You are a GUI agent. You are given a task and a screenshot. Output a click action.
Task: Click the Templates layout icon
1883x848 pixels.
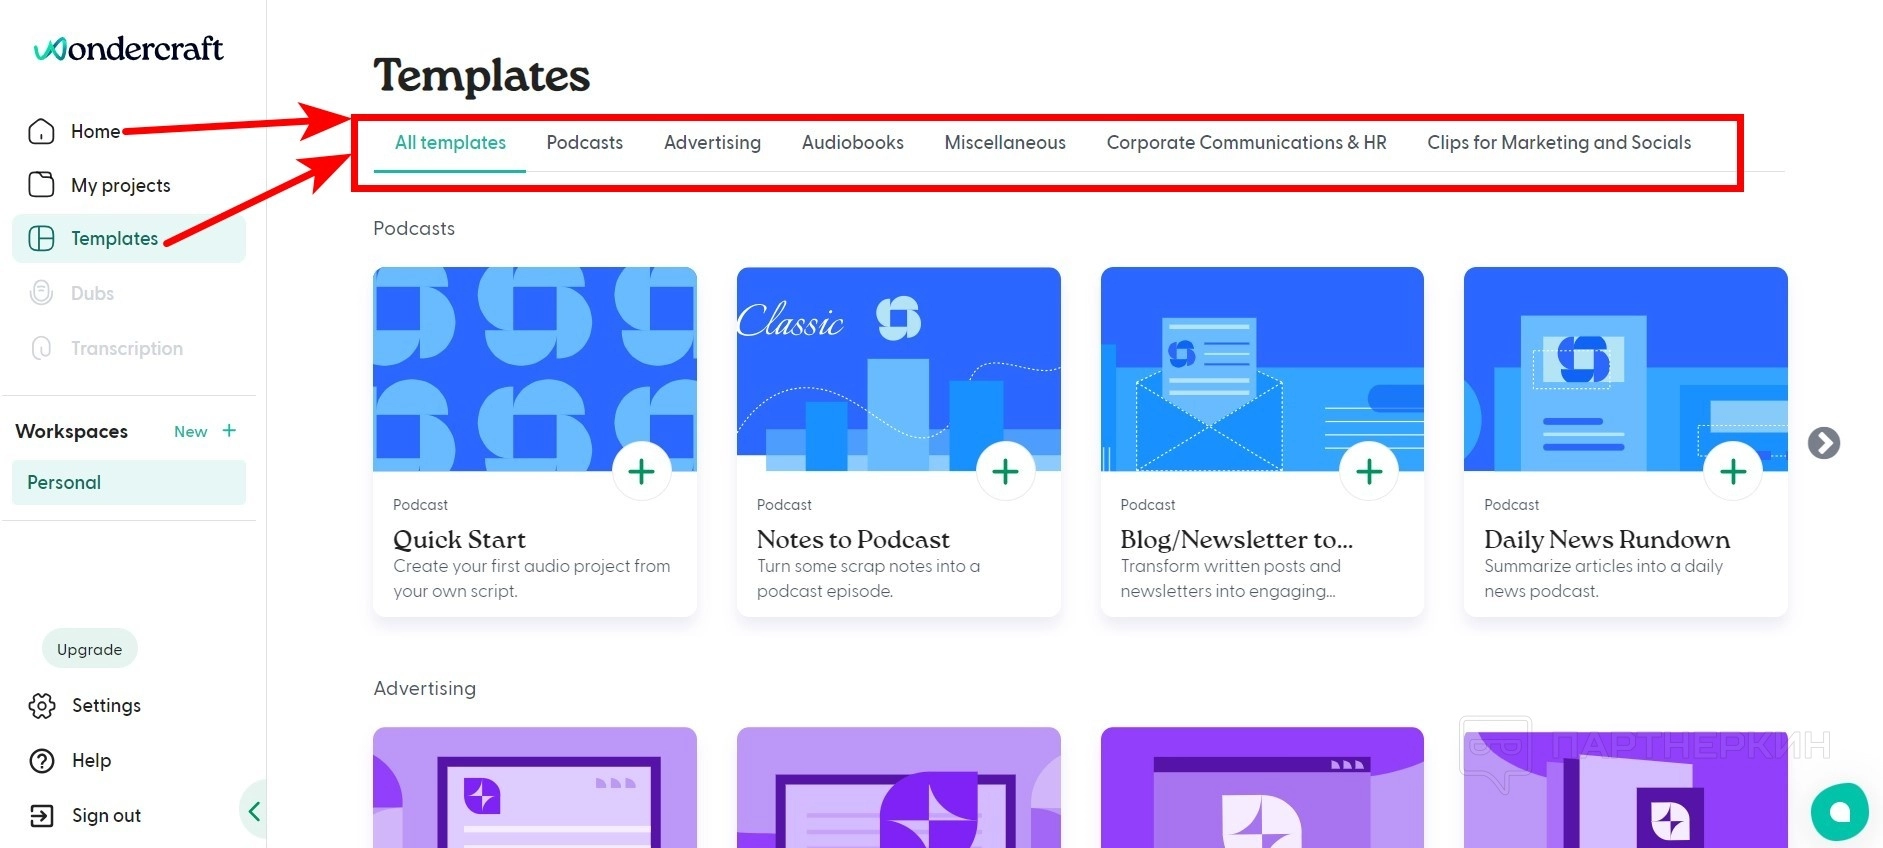(x=41, y=238)
